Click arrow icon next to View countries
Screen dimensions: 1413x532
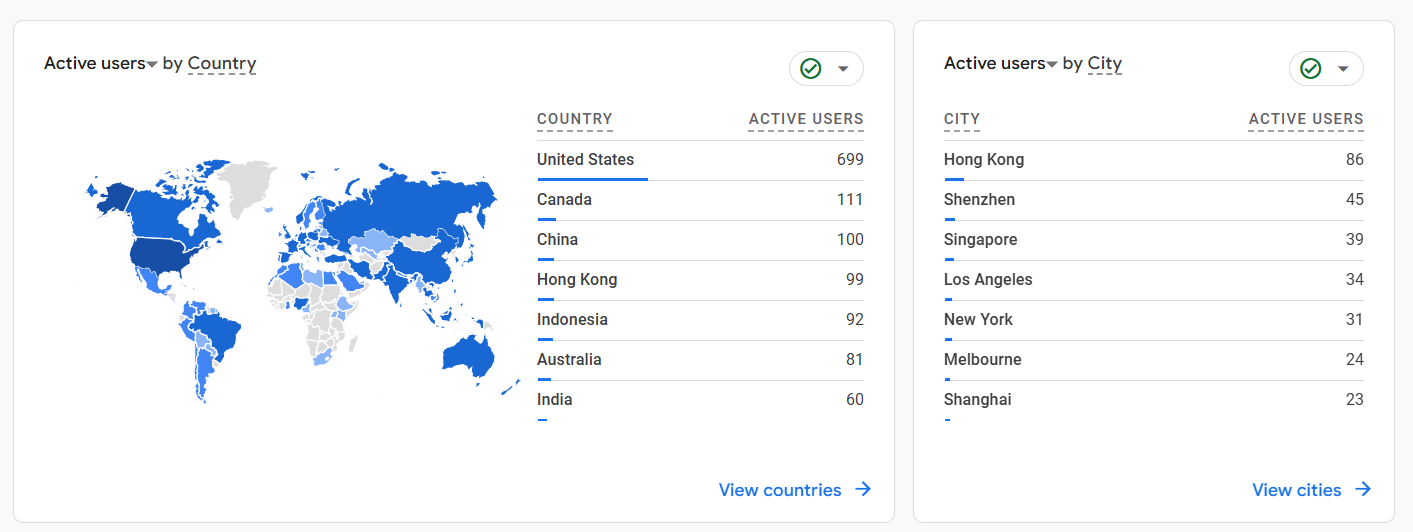coord(863,489)
